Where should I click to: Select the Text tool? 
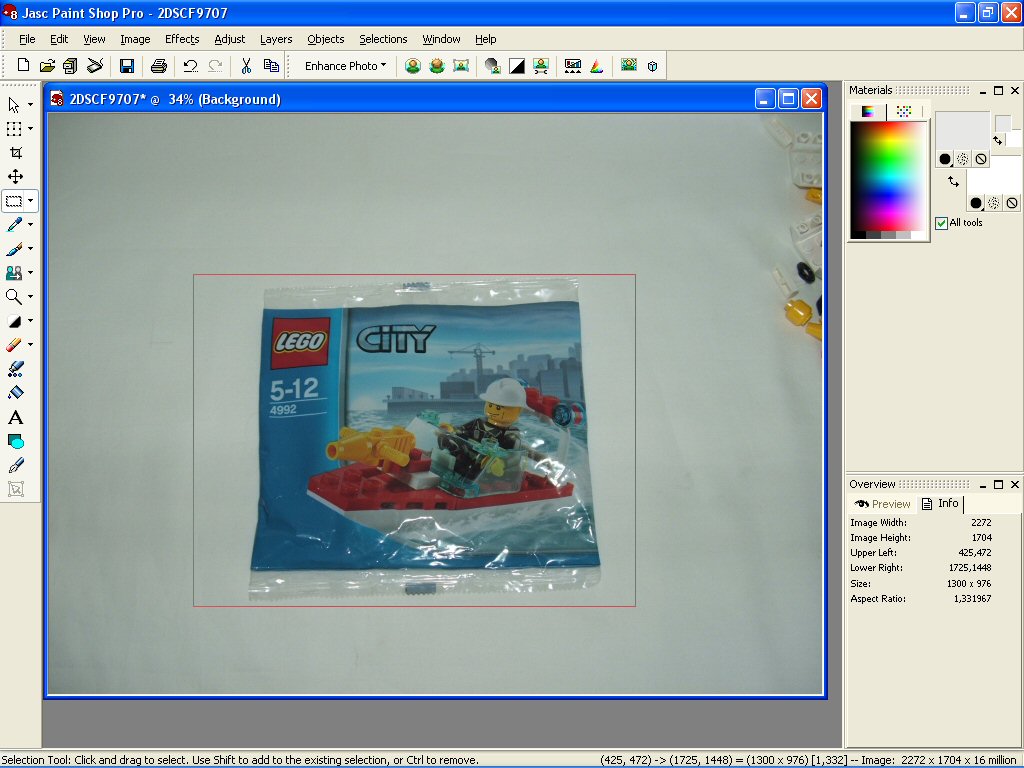16,417
